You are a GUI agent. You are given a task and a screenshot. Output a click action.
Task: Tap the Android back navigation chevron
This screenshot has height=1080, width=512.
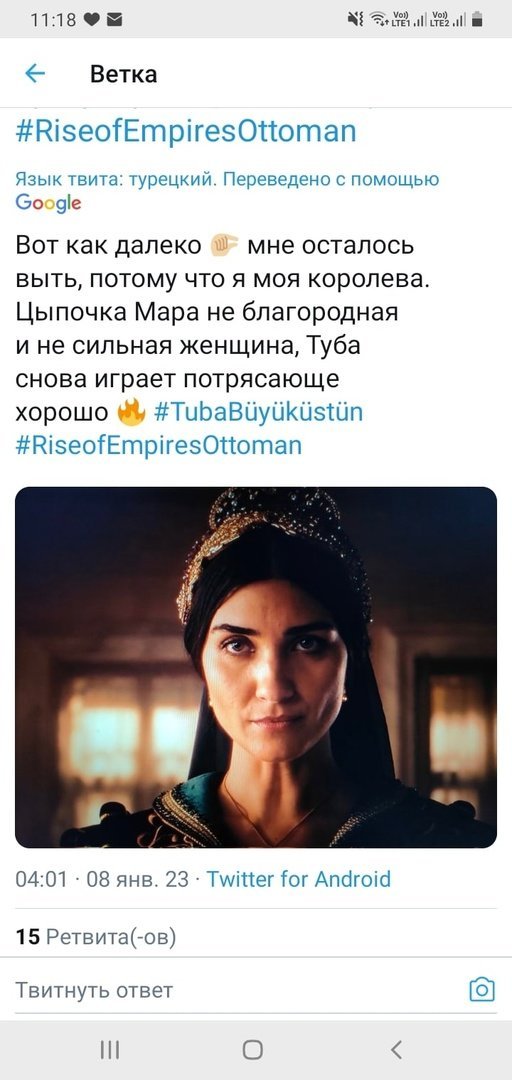pyautogui.click(x=396, y=1049)
